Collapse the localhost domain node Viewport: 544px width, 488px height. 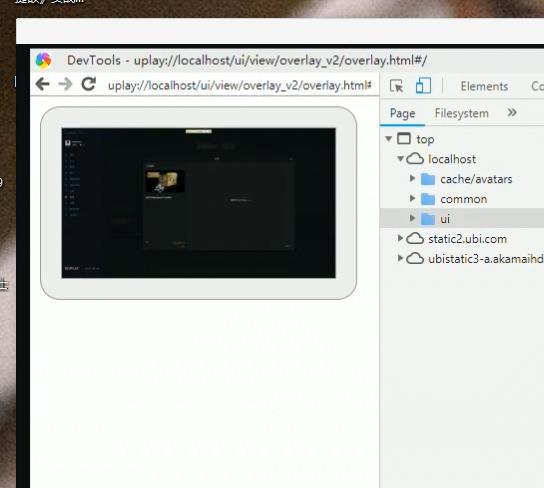point(400,159)
